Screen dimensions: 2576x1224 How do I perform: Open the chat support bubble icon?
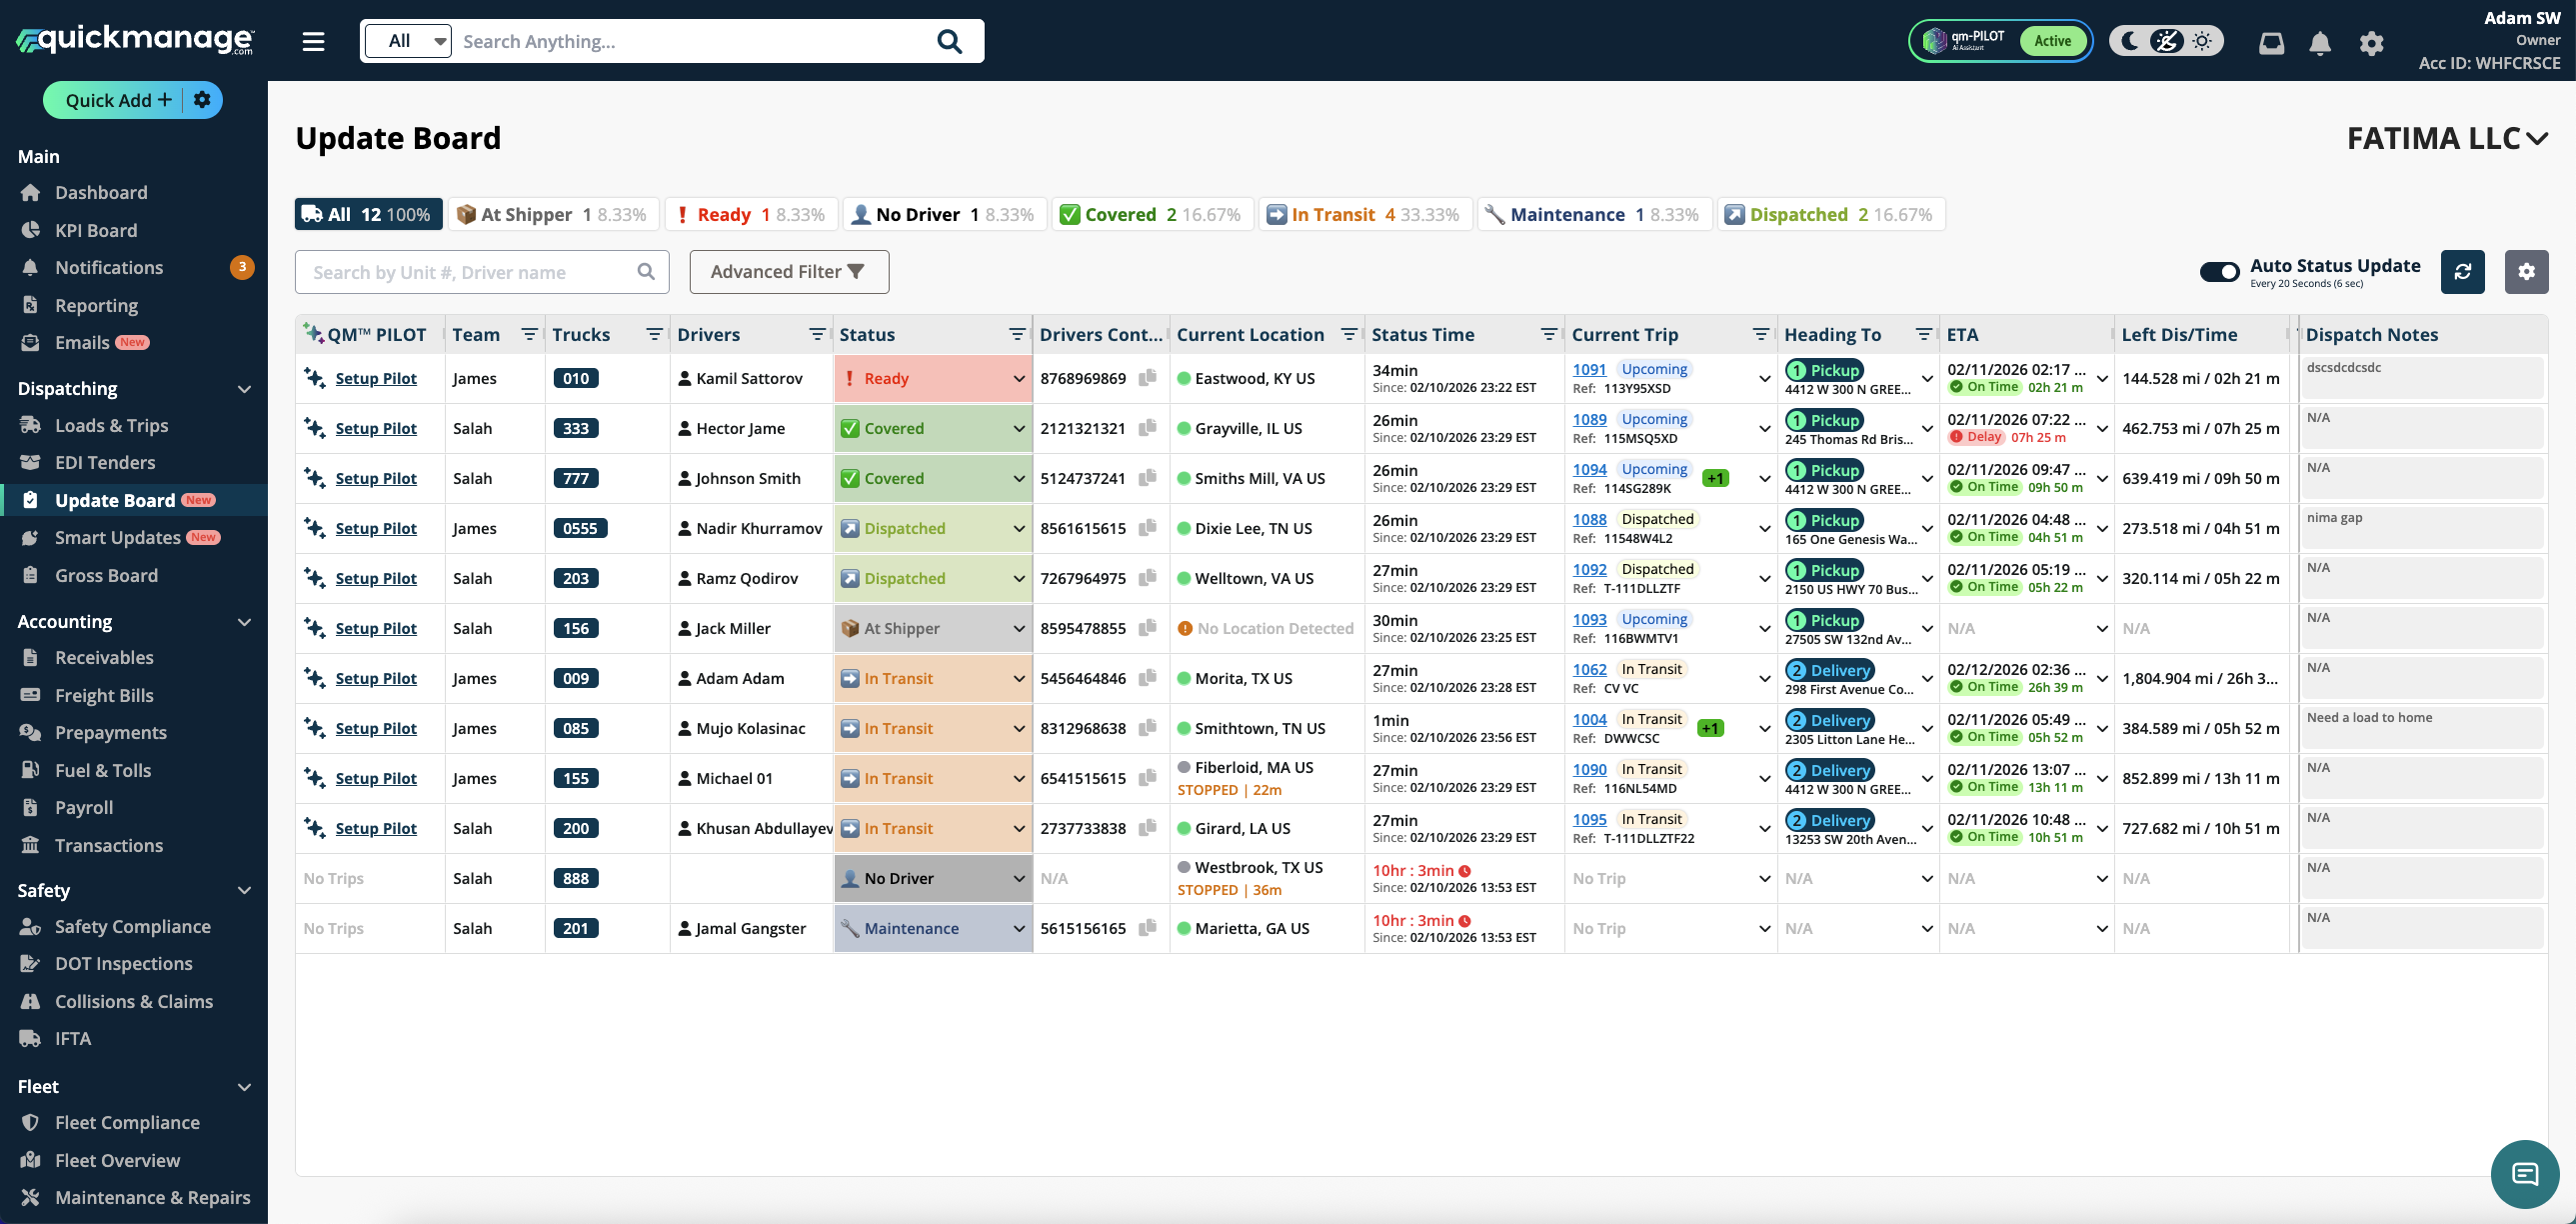2524,1173
